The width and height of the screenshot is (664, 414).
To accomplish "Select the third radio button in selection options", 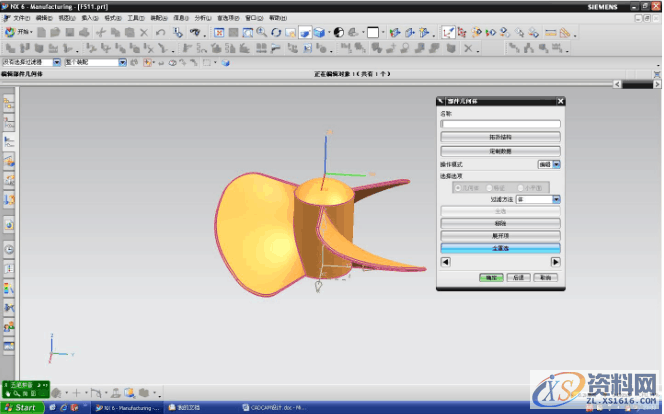I will (x=519, y=188).
